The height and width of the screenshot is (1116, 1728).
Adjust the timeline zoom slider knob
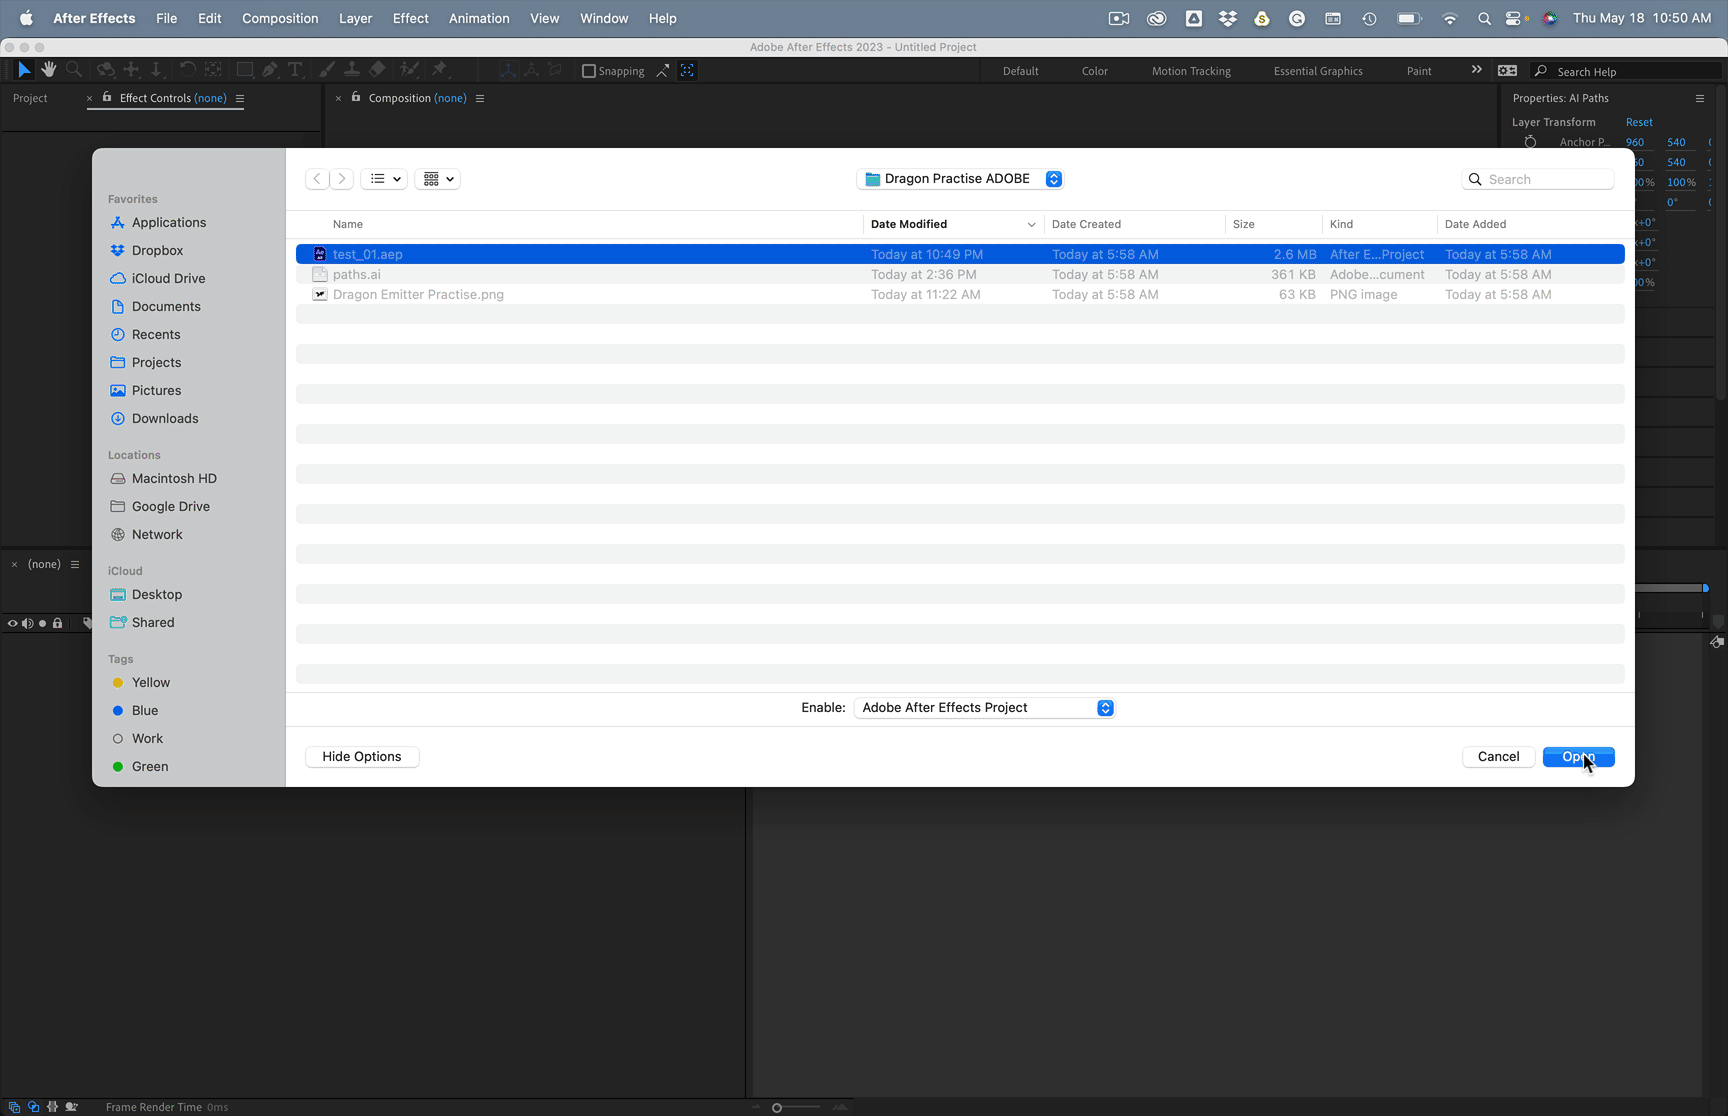point(777,1107)
